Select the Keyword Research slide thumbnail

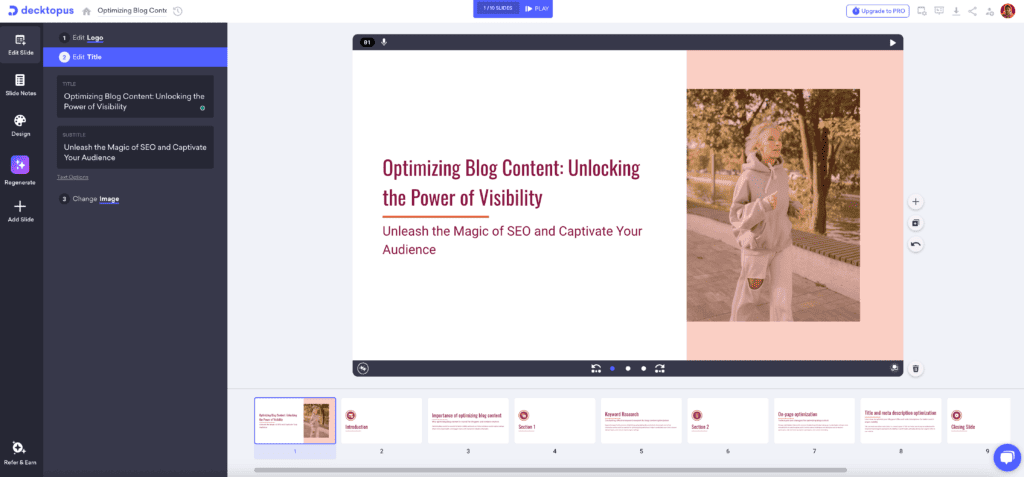click(641, 420)
